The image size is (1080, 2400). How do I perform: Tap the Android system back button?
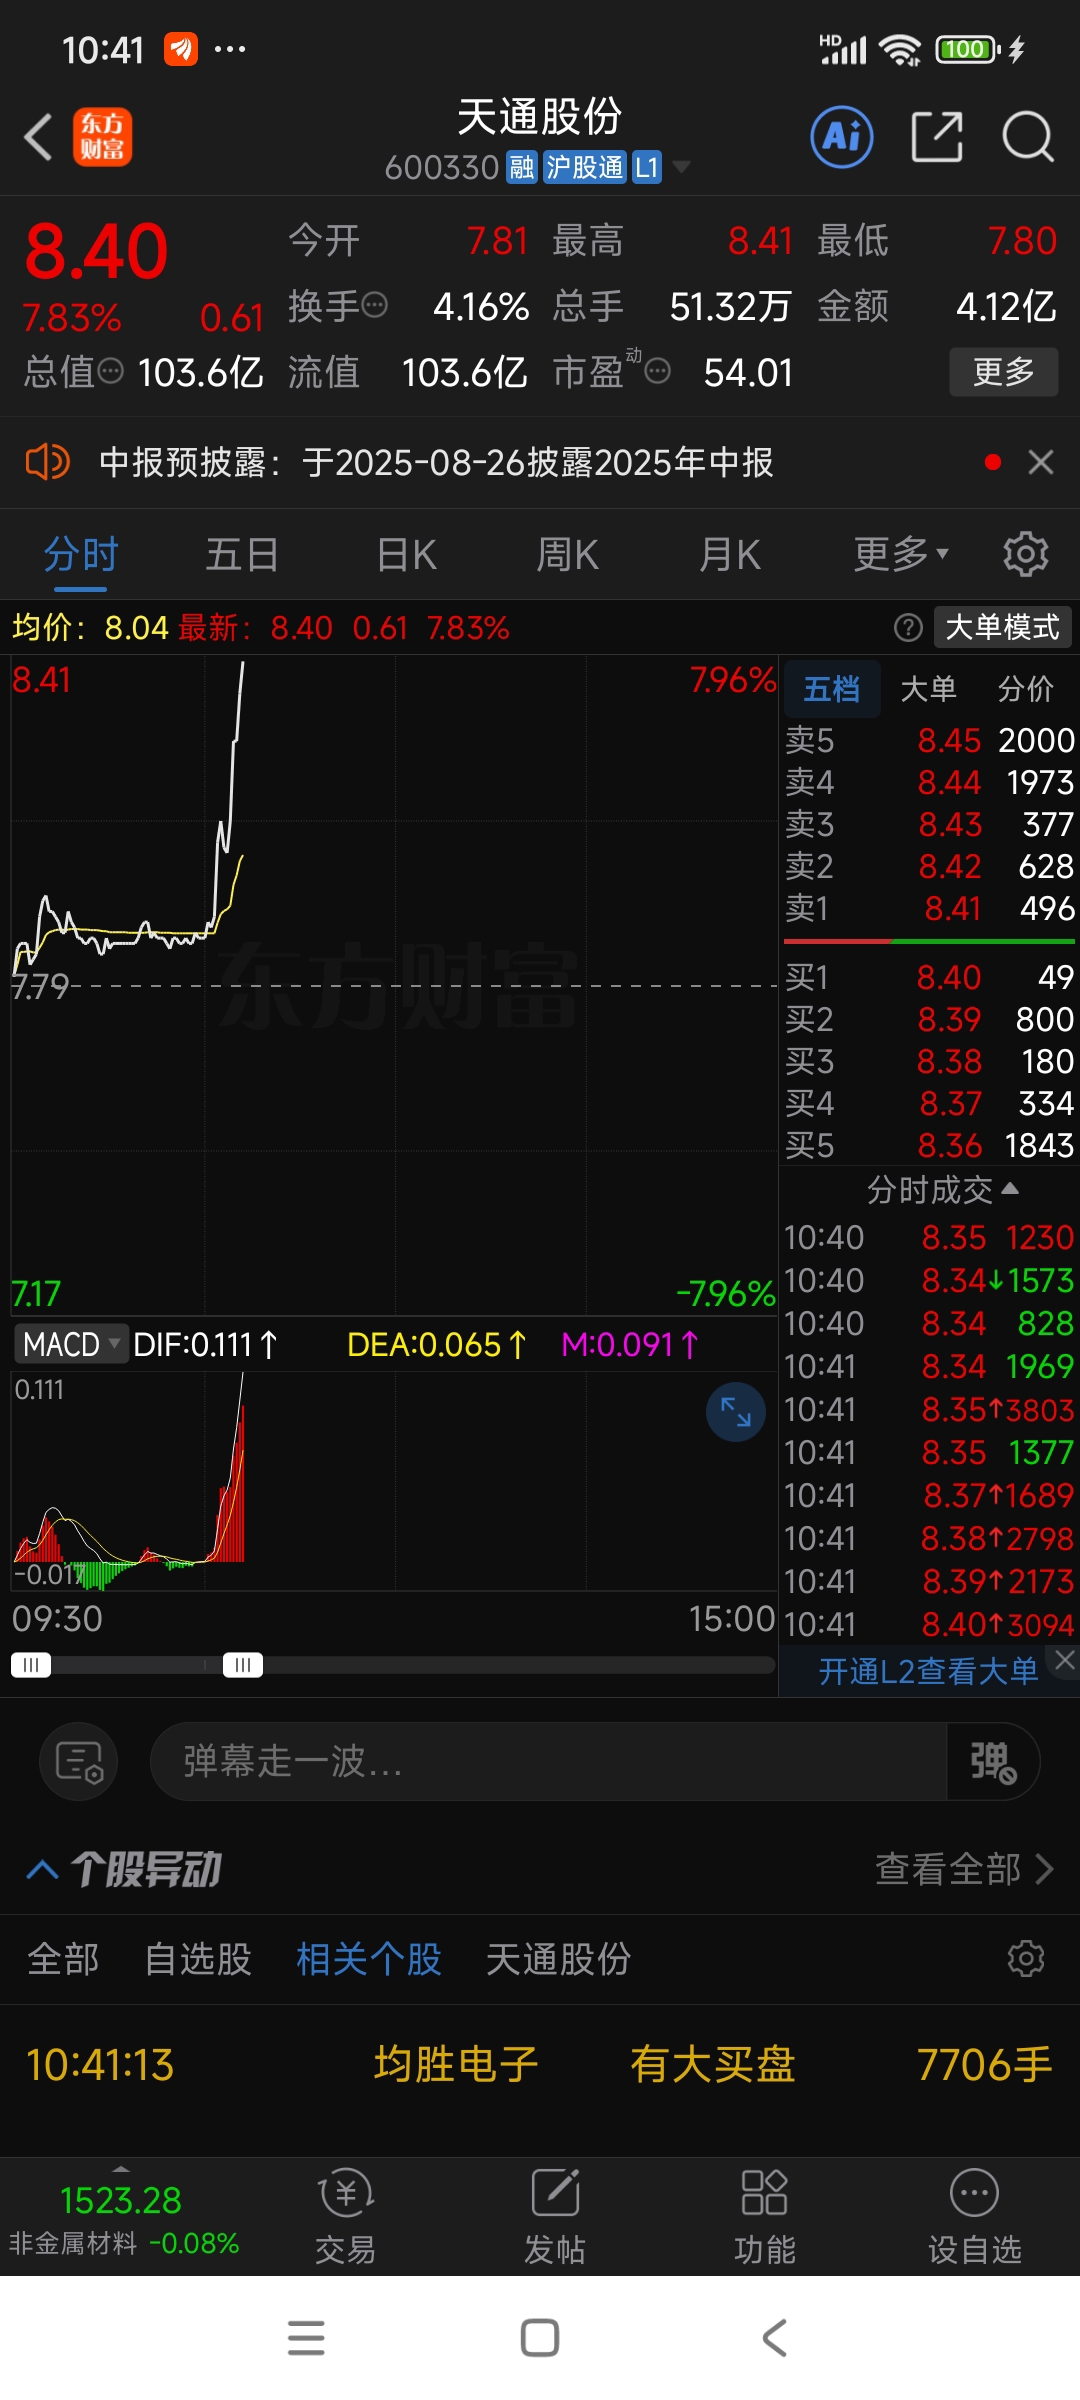(774, 2338)
